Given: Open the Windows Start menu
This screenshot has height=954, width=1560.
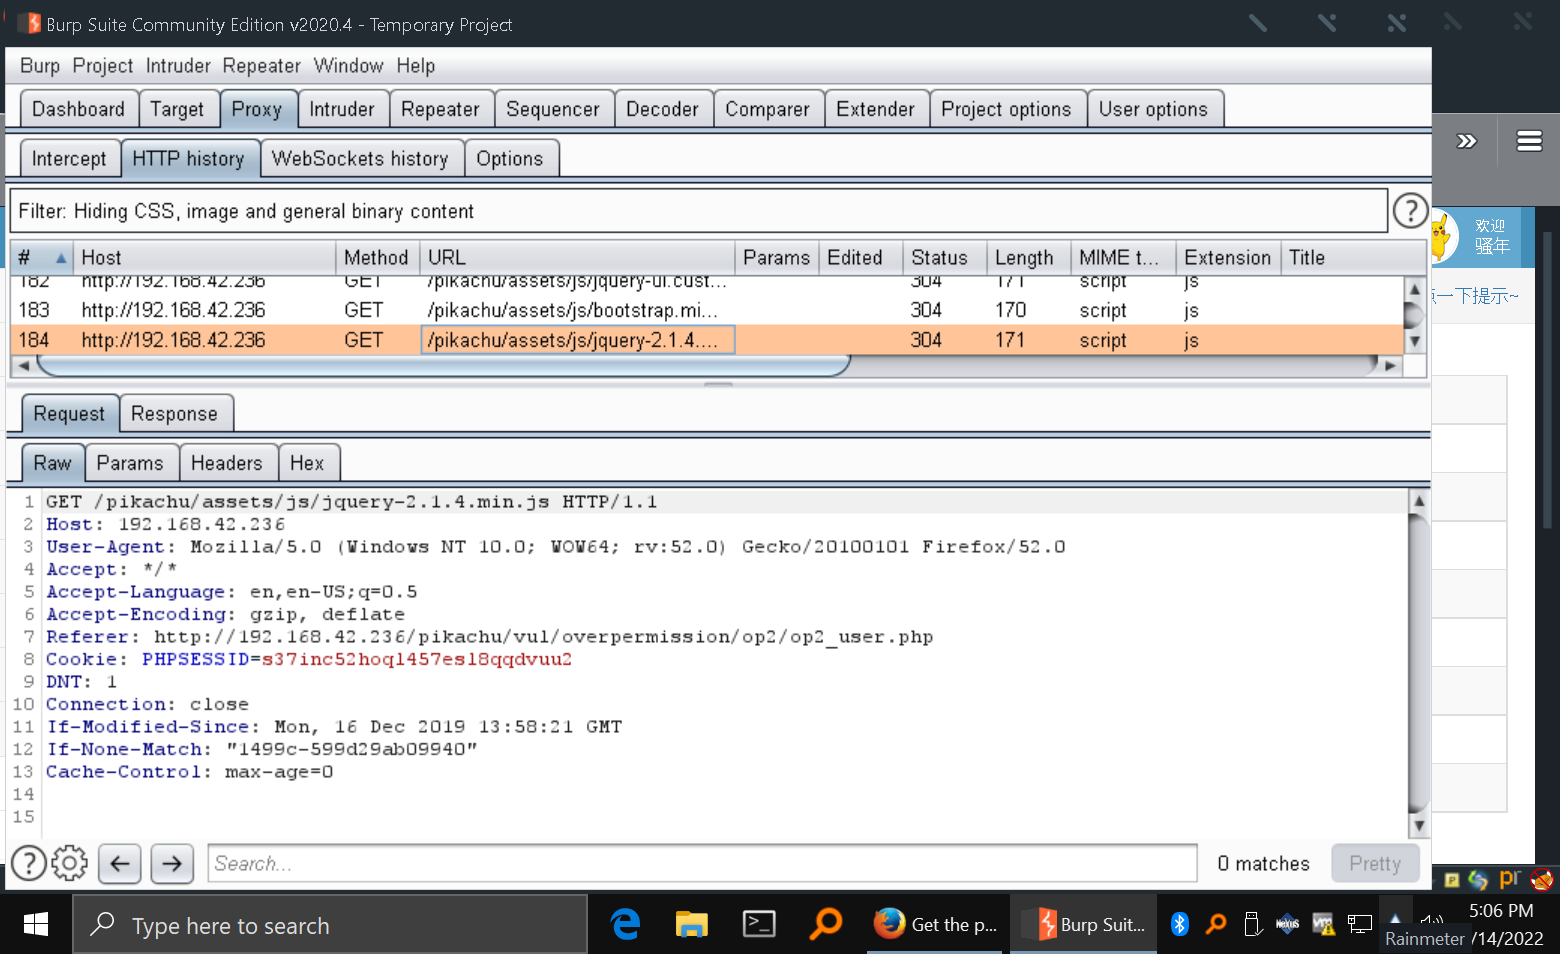Looking at the screenshot, I should coord(36,925).
